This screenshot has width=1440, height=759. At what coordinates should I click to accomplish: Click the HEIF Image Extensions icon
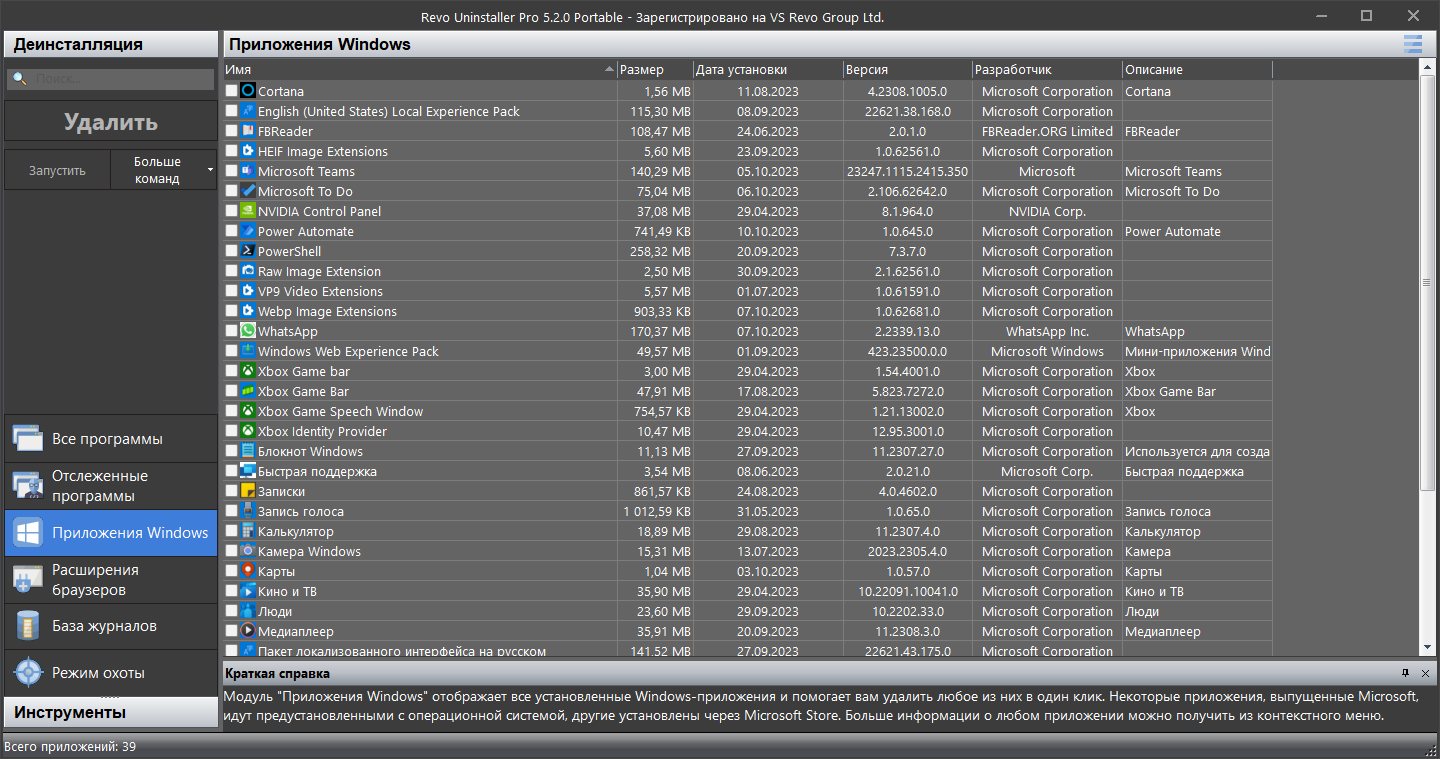(x=248, y=151)
